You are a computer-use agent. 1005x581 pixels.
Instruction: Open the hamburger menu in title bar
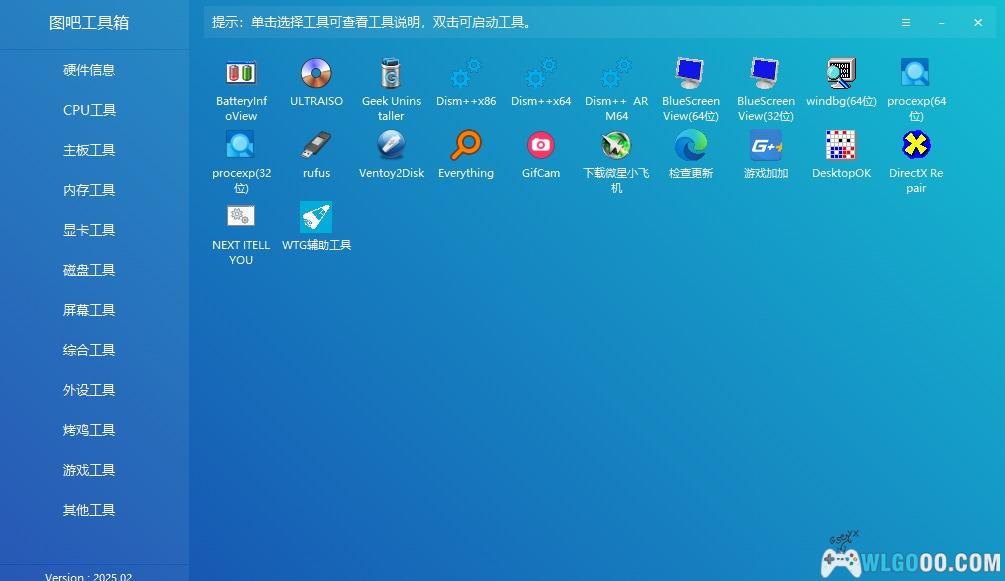pyautogui.click(x=906, y=22)
